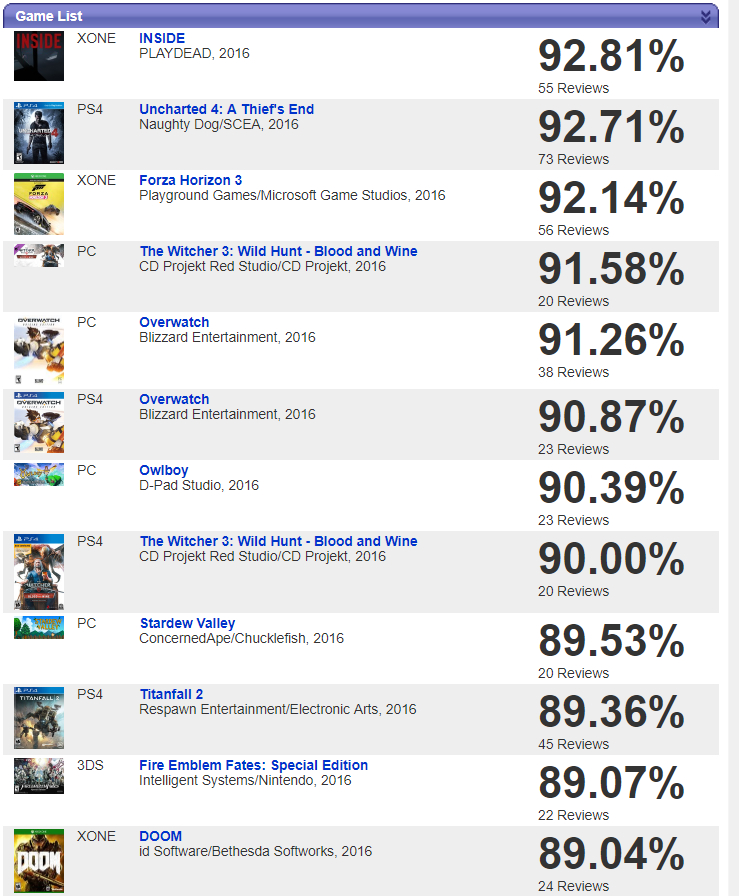Viewport: 739px width, 896px height.
Task: Open the Owlboy game link
Action: [x=164, y=470]
